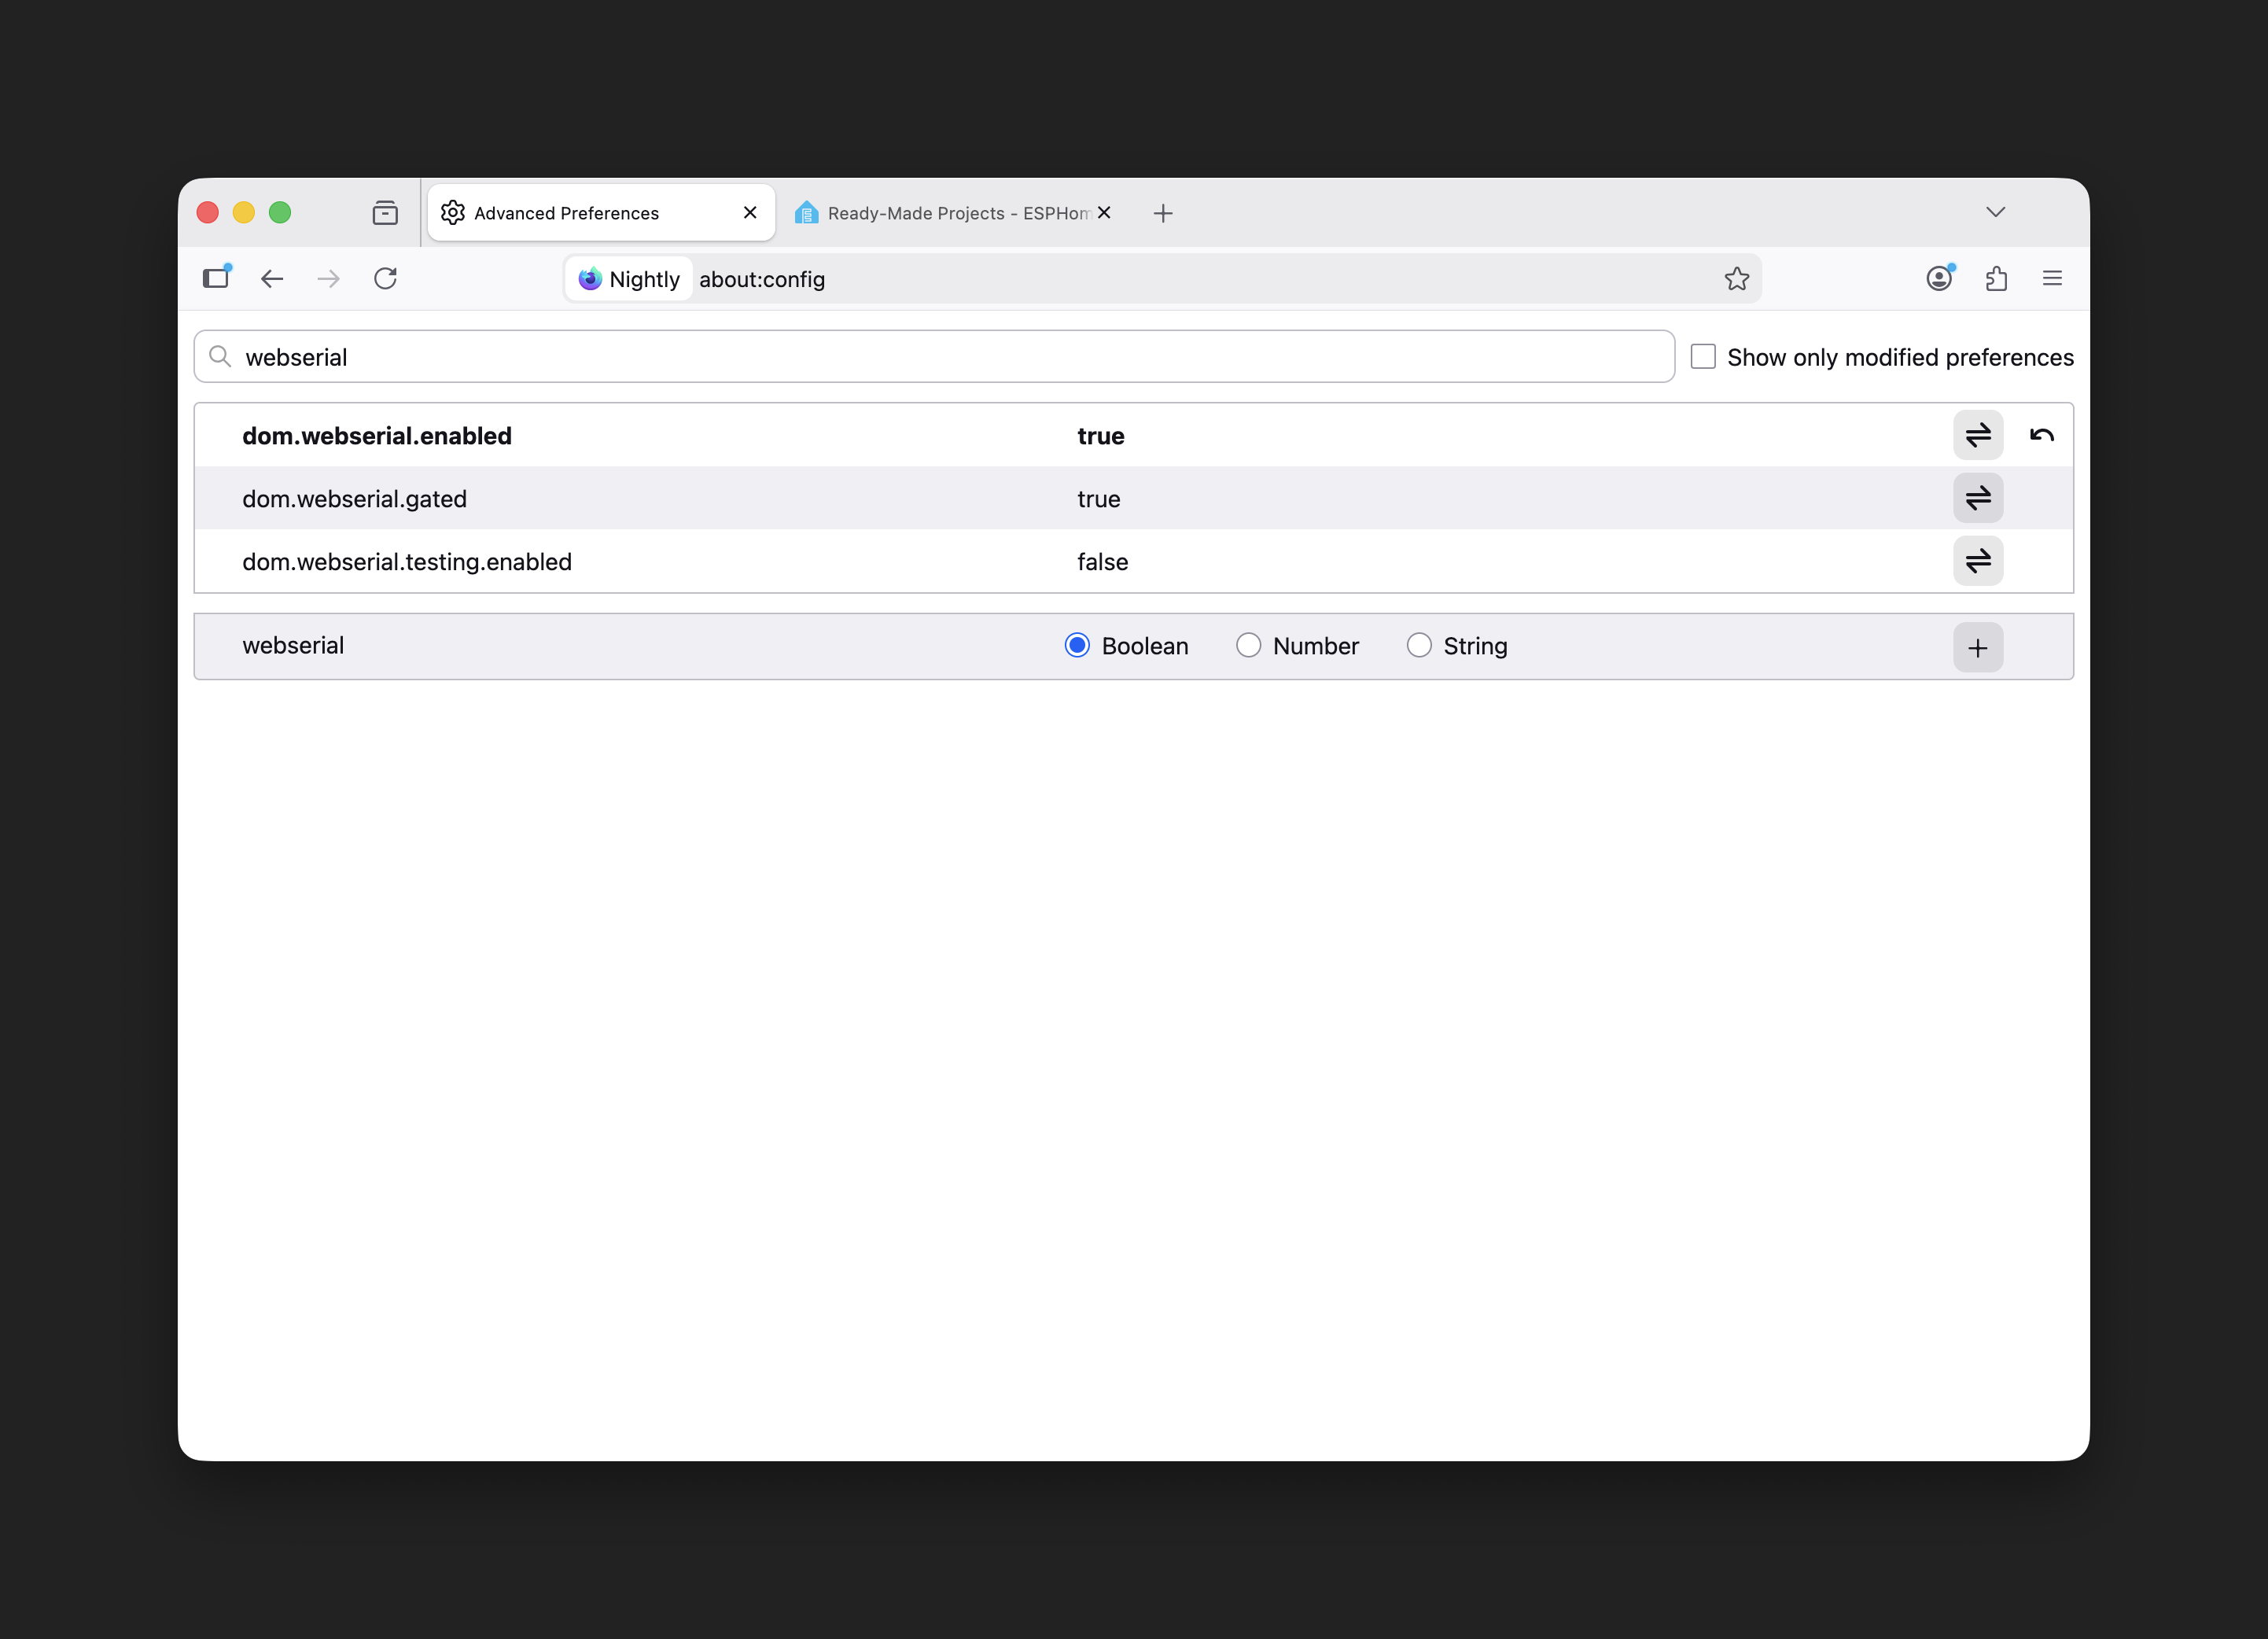Select the Number radio option
Screen dimensions: 2268x1639
tap(1248, 646)
